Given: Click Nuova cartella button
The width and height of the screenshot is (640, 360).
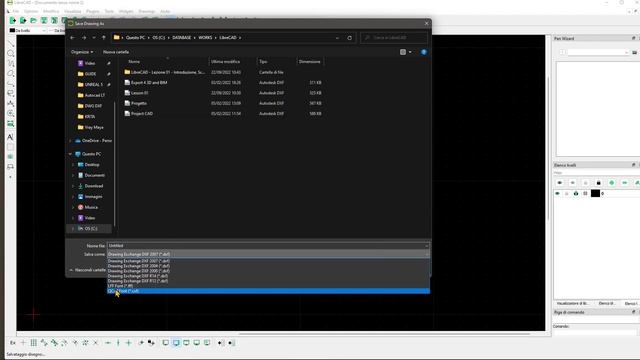Looking at the screenshot, I should [116, 52].
